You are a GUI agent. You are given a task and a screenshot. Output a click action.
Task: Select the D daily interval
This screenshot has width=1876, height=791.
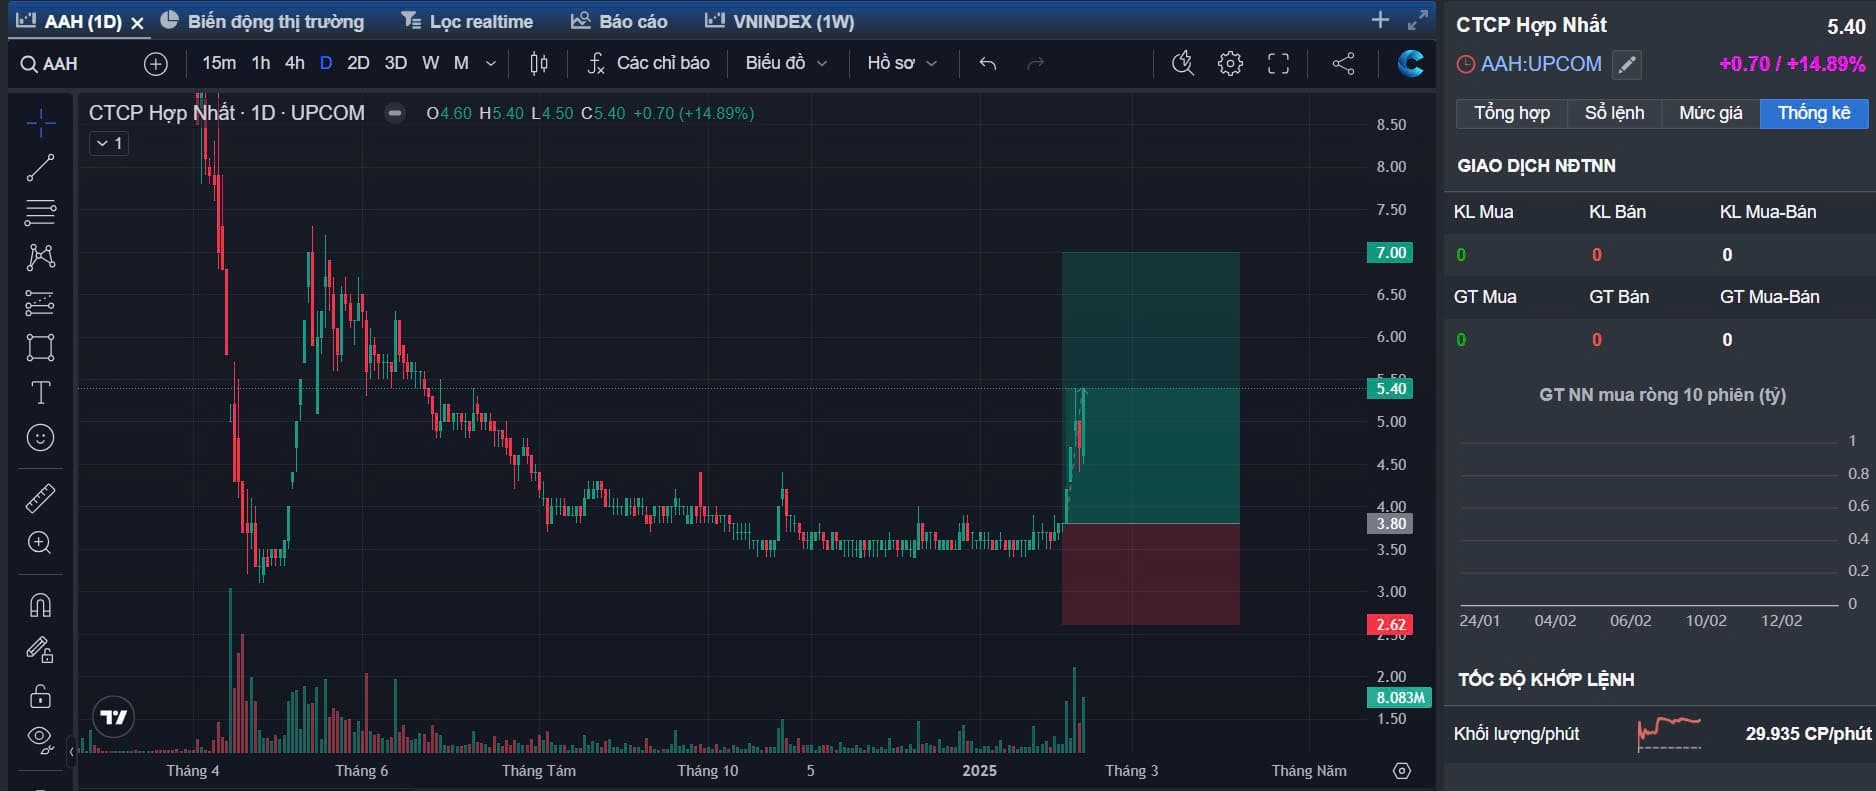pos(326,63)
